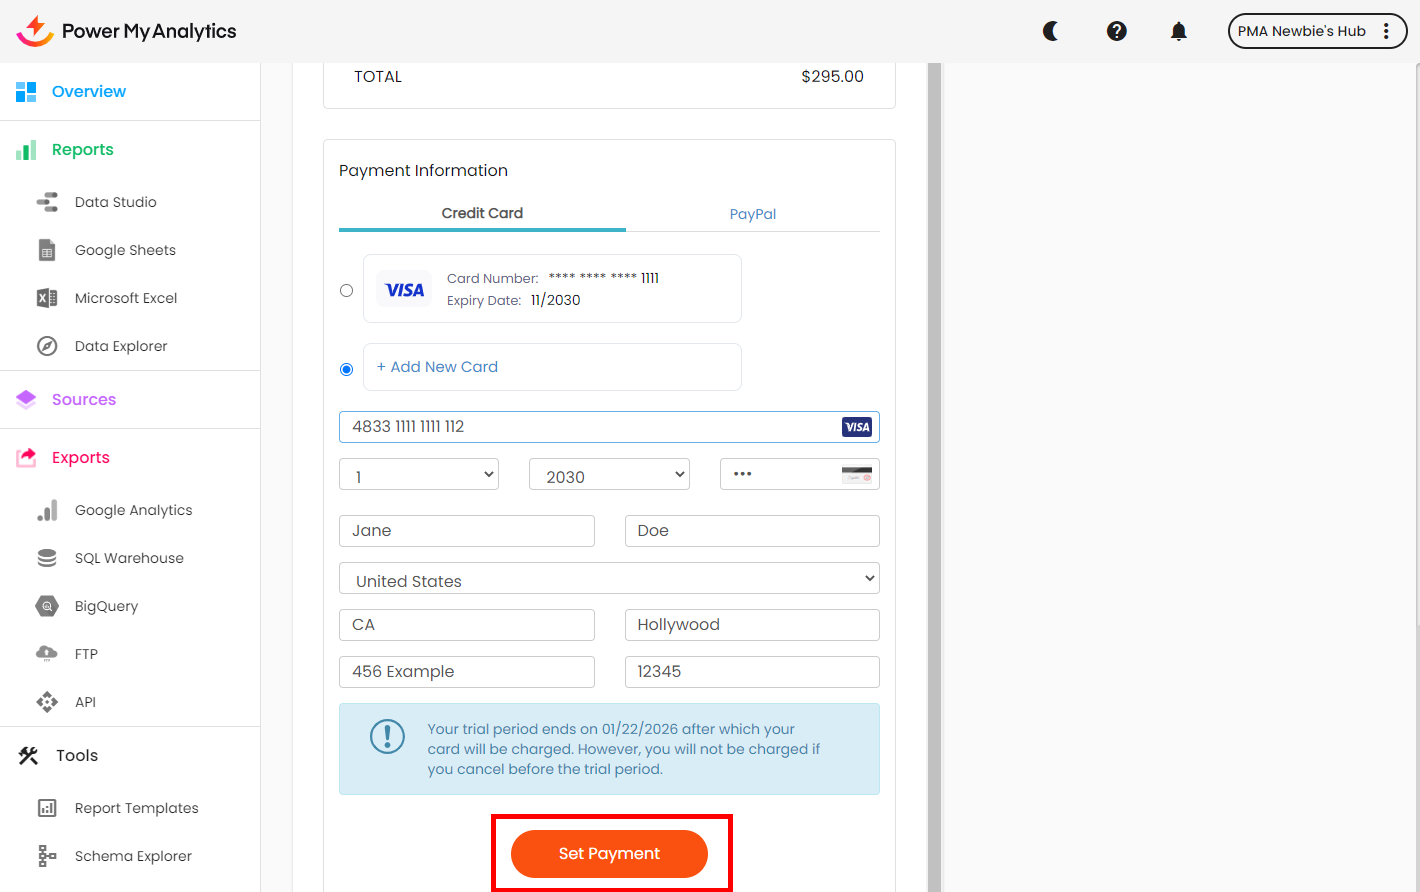Screen dimensions: 1420x892
Task: Click the Data Studio sidebar icon
Action: pos(47,202)
